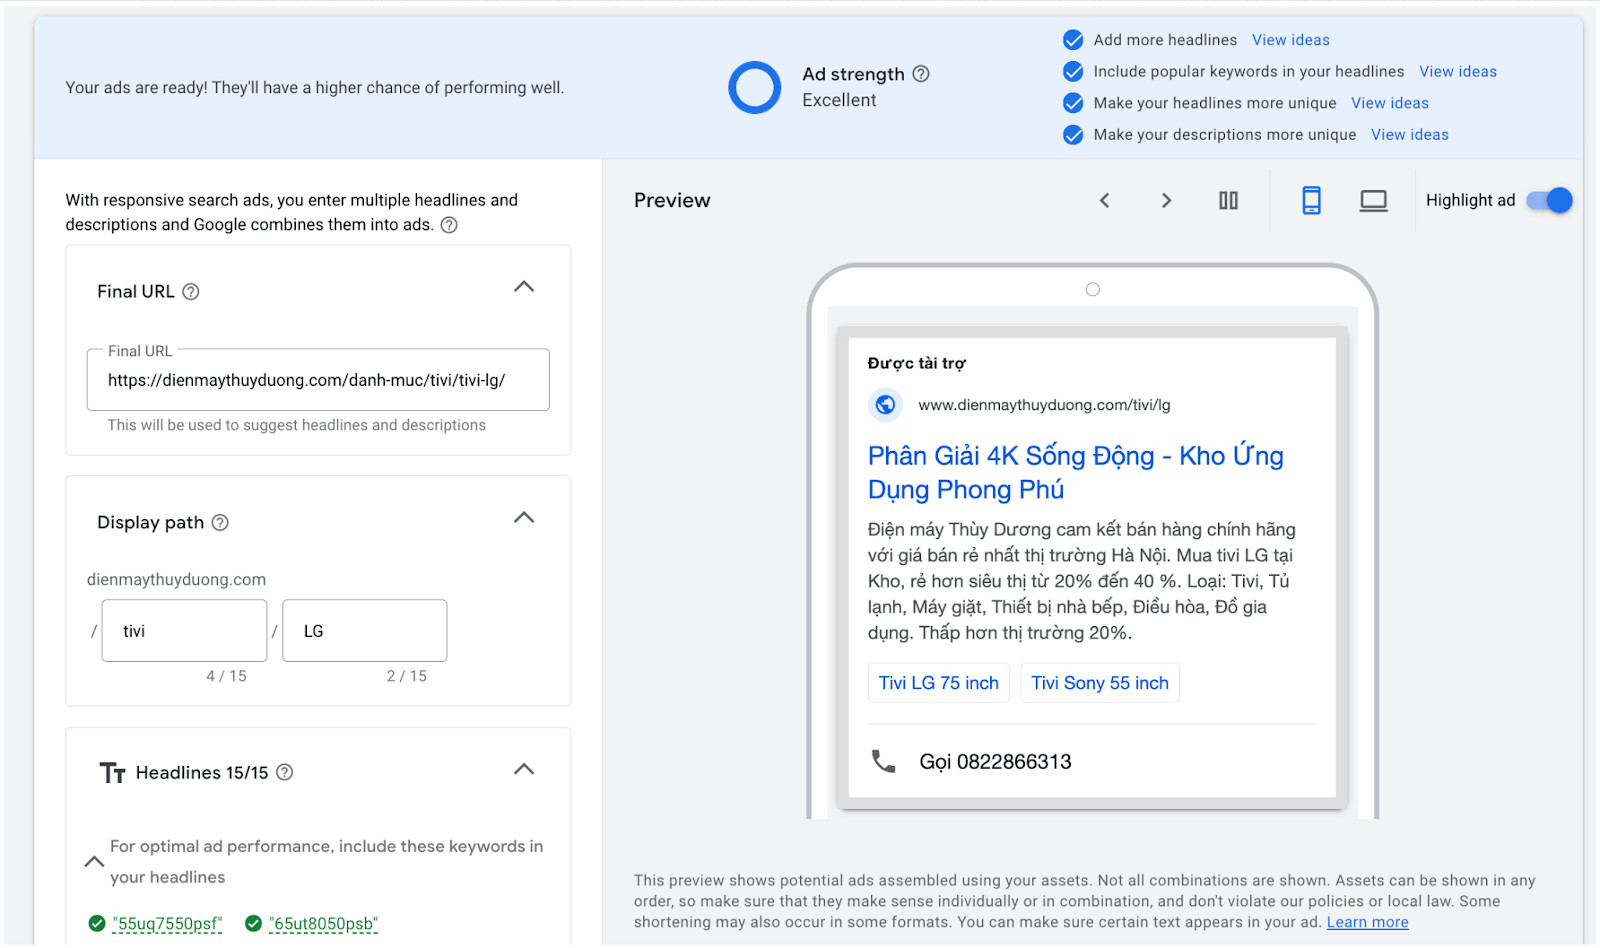The width and height of the screenshot is (1600, 948).
Task: Open the Display path help icon
Action: (x=220, y=523)
